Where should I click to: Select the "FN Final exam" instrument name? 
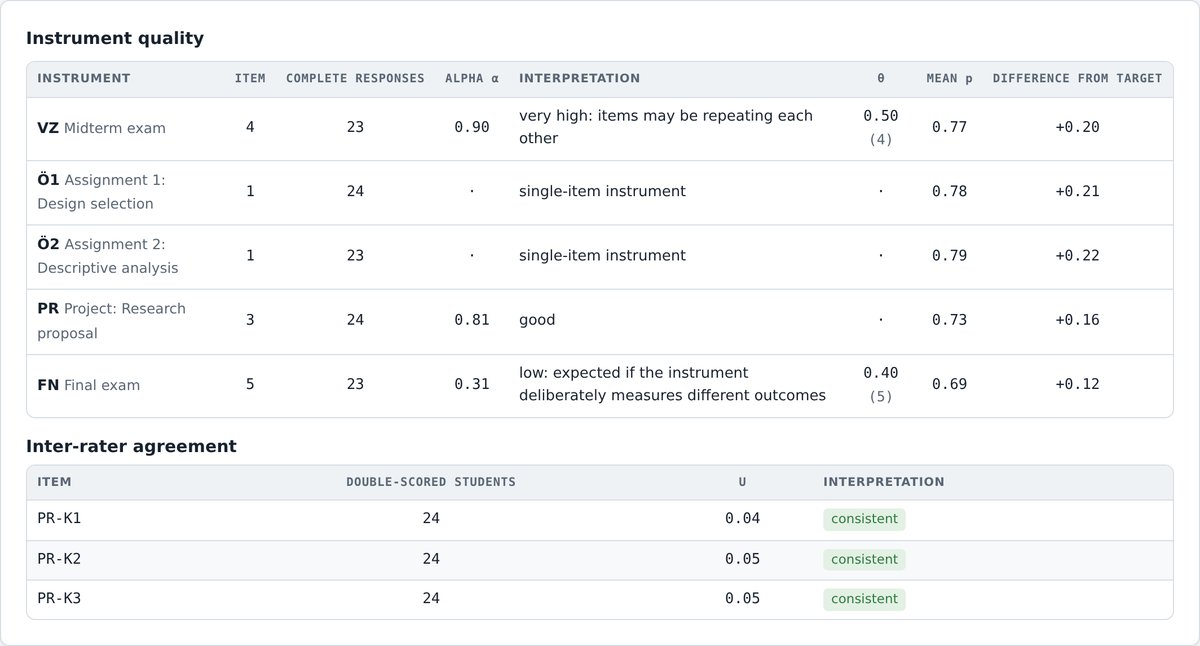coord(88,385)
